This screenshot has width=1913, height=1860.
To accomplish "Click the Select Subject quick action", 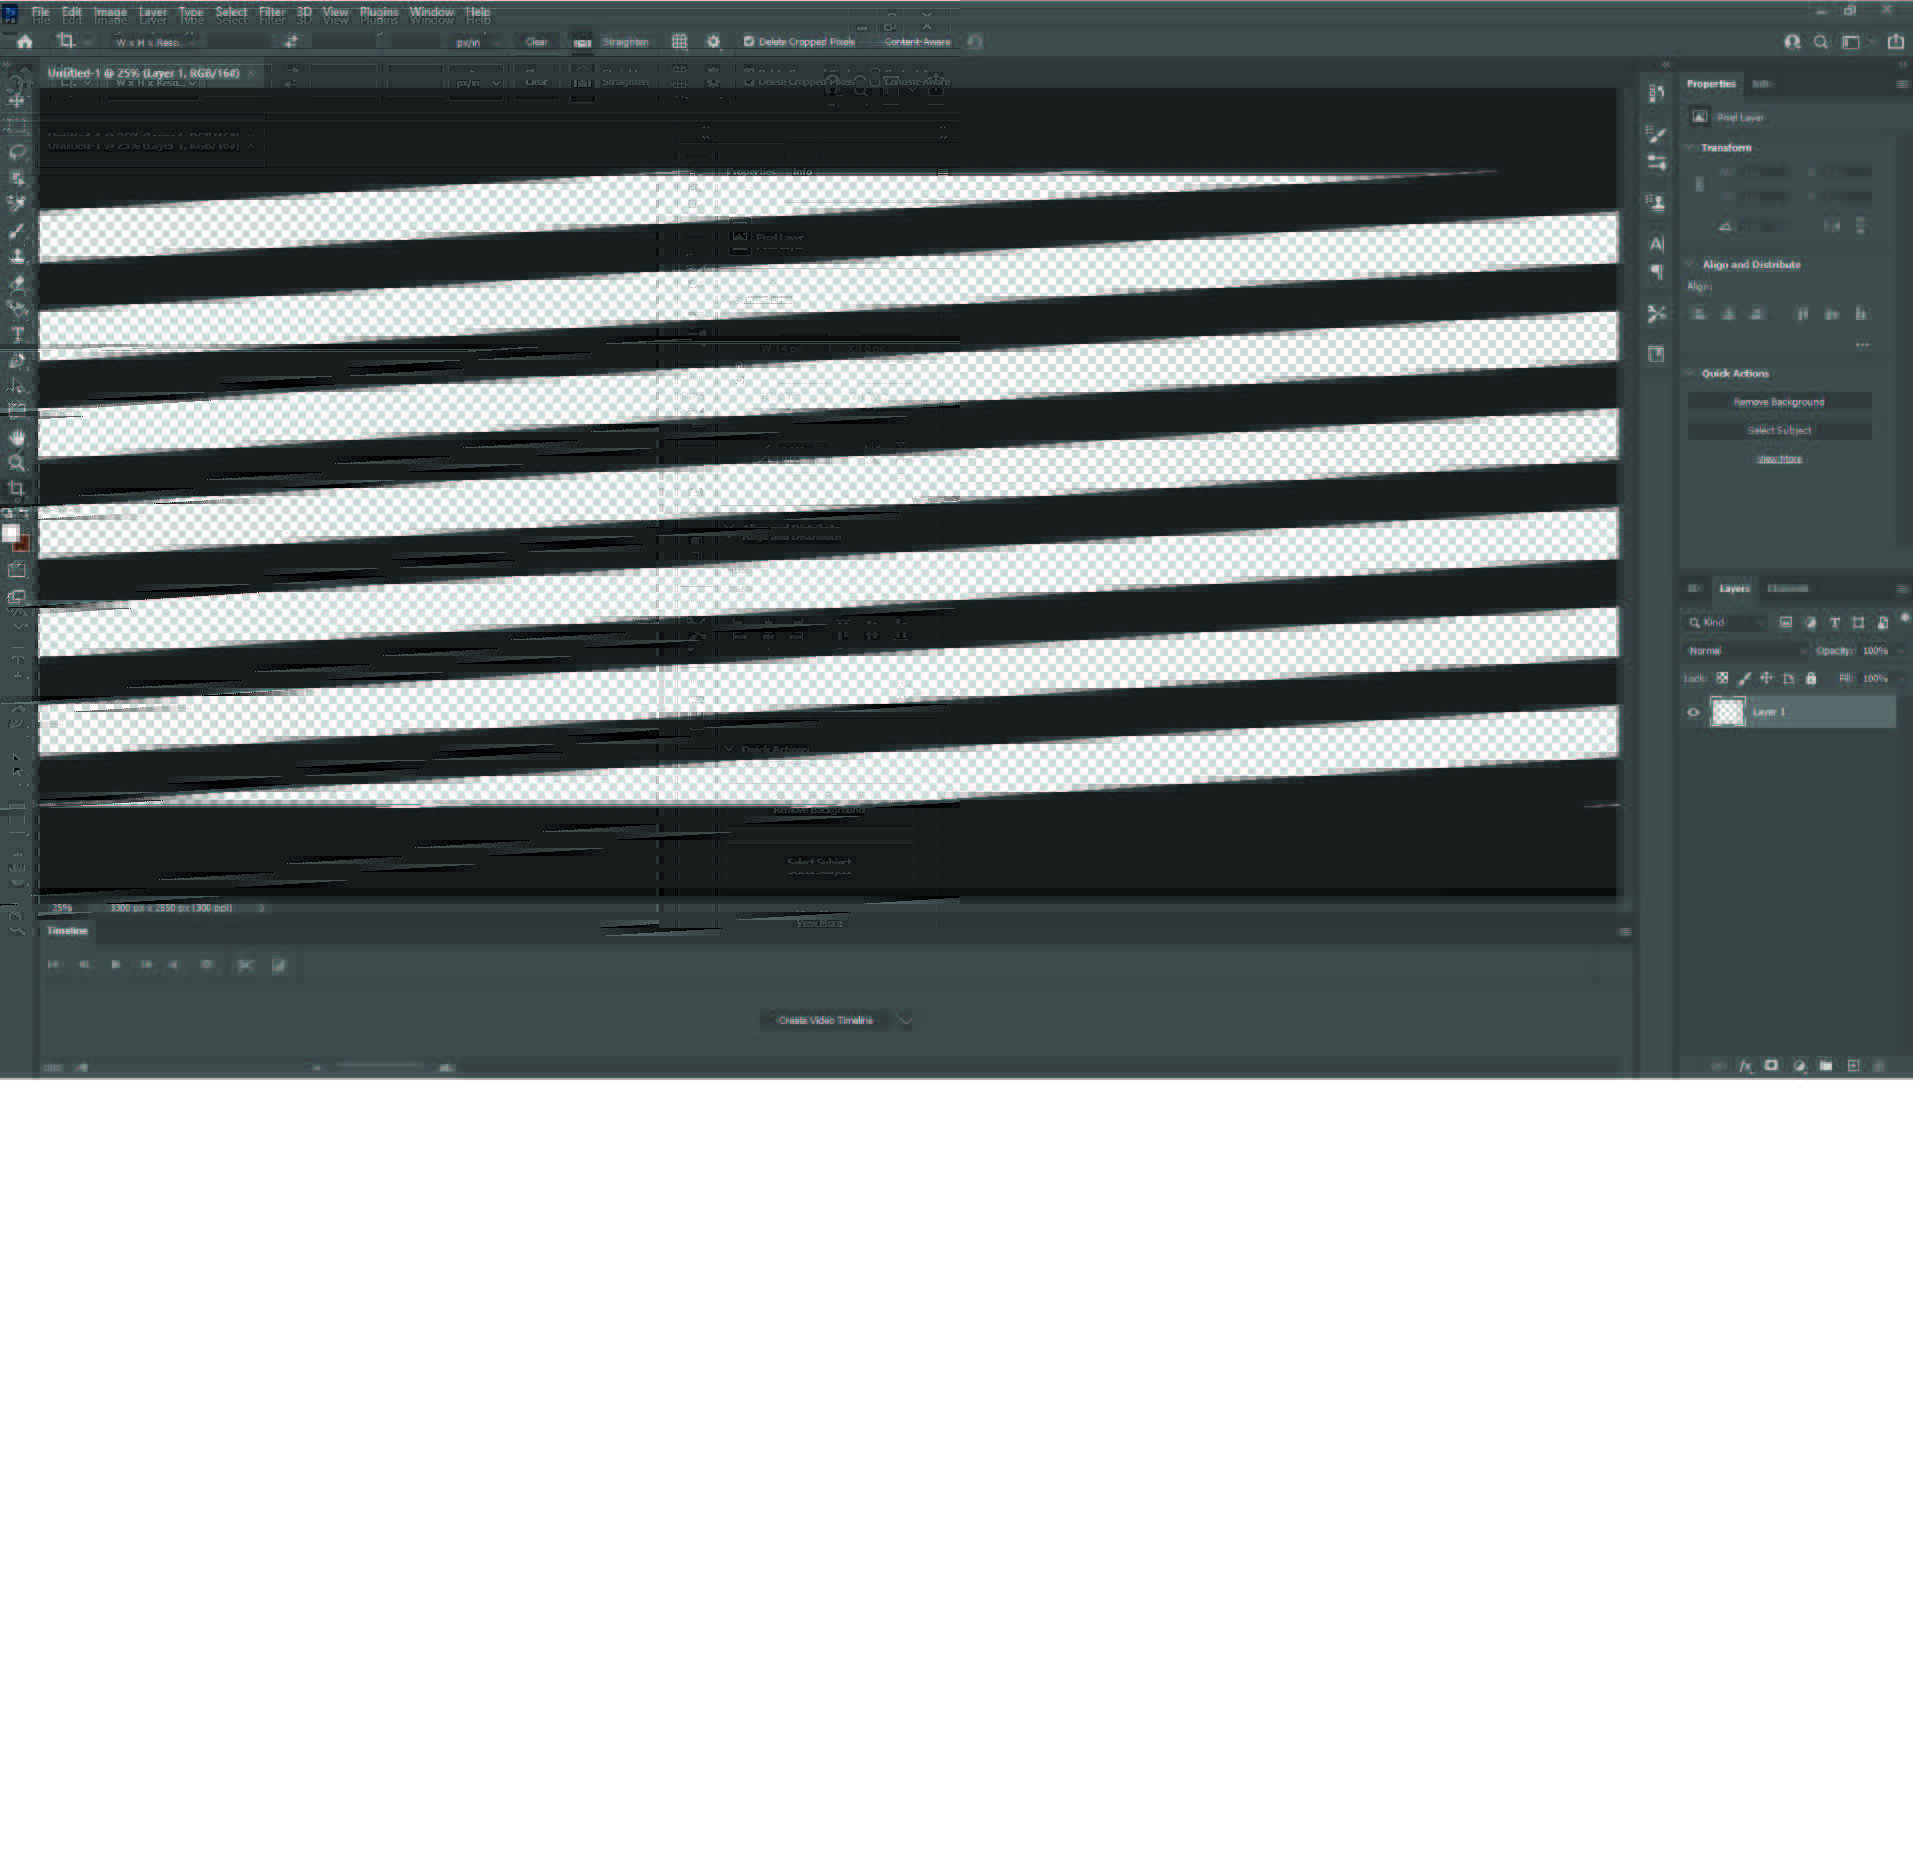I will pos(1779,430).
